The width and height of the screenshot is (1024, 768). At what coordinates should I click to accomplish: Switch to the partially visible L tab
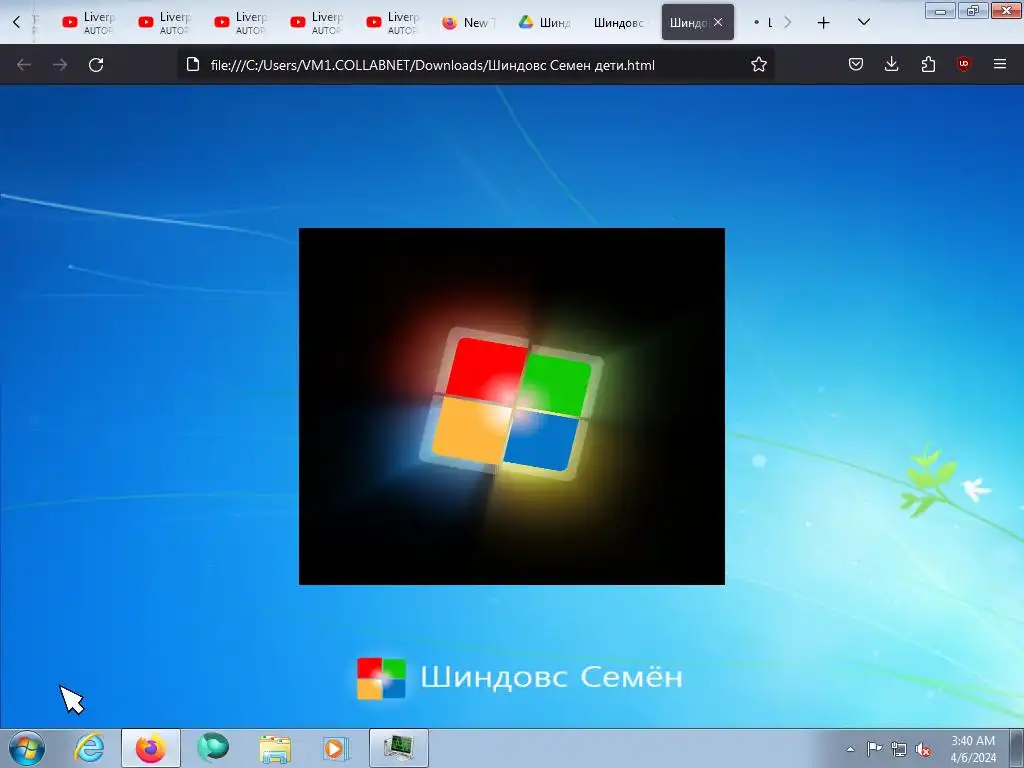click(x=763, y=23)
